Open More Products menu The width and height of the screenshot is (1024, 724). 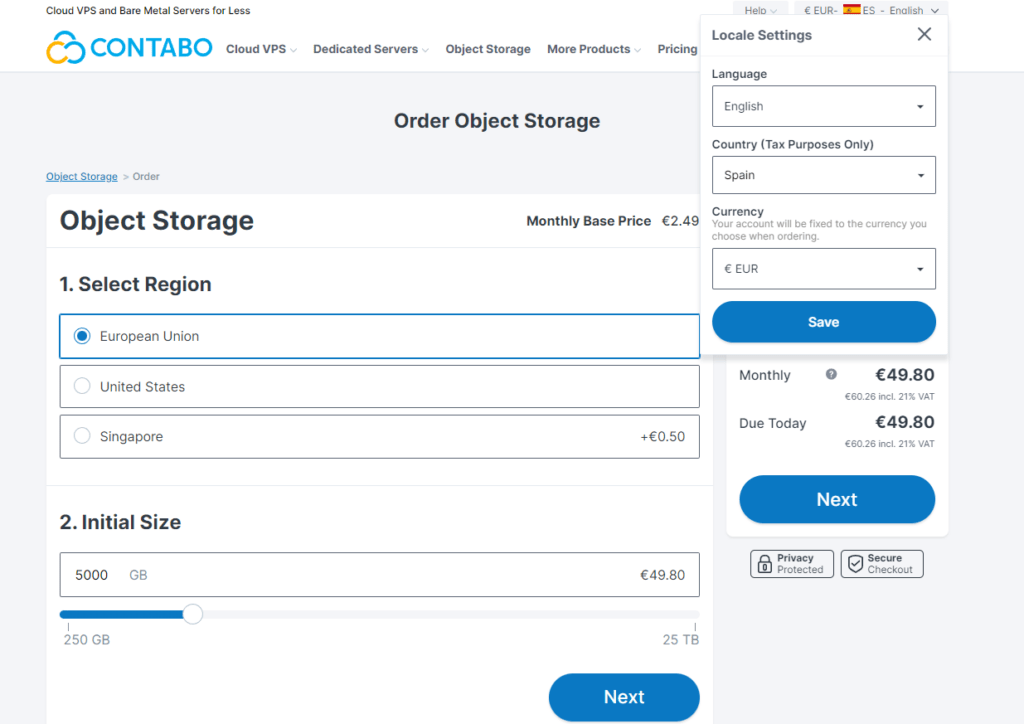[x=594, y=49]
